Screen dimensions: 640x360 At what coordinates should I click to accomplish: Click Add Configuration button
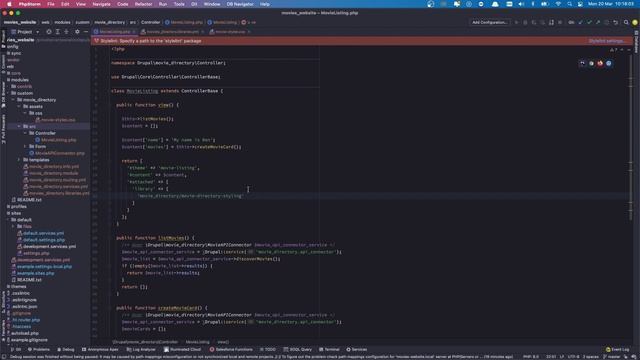coord(489,22)
